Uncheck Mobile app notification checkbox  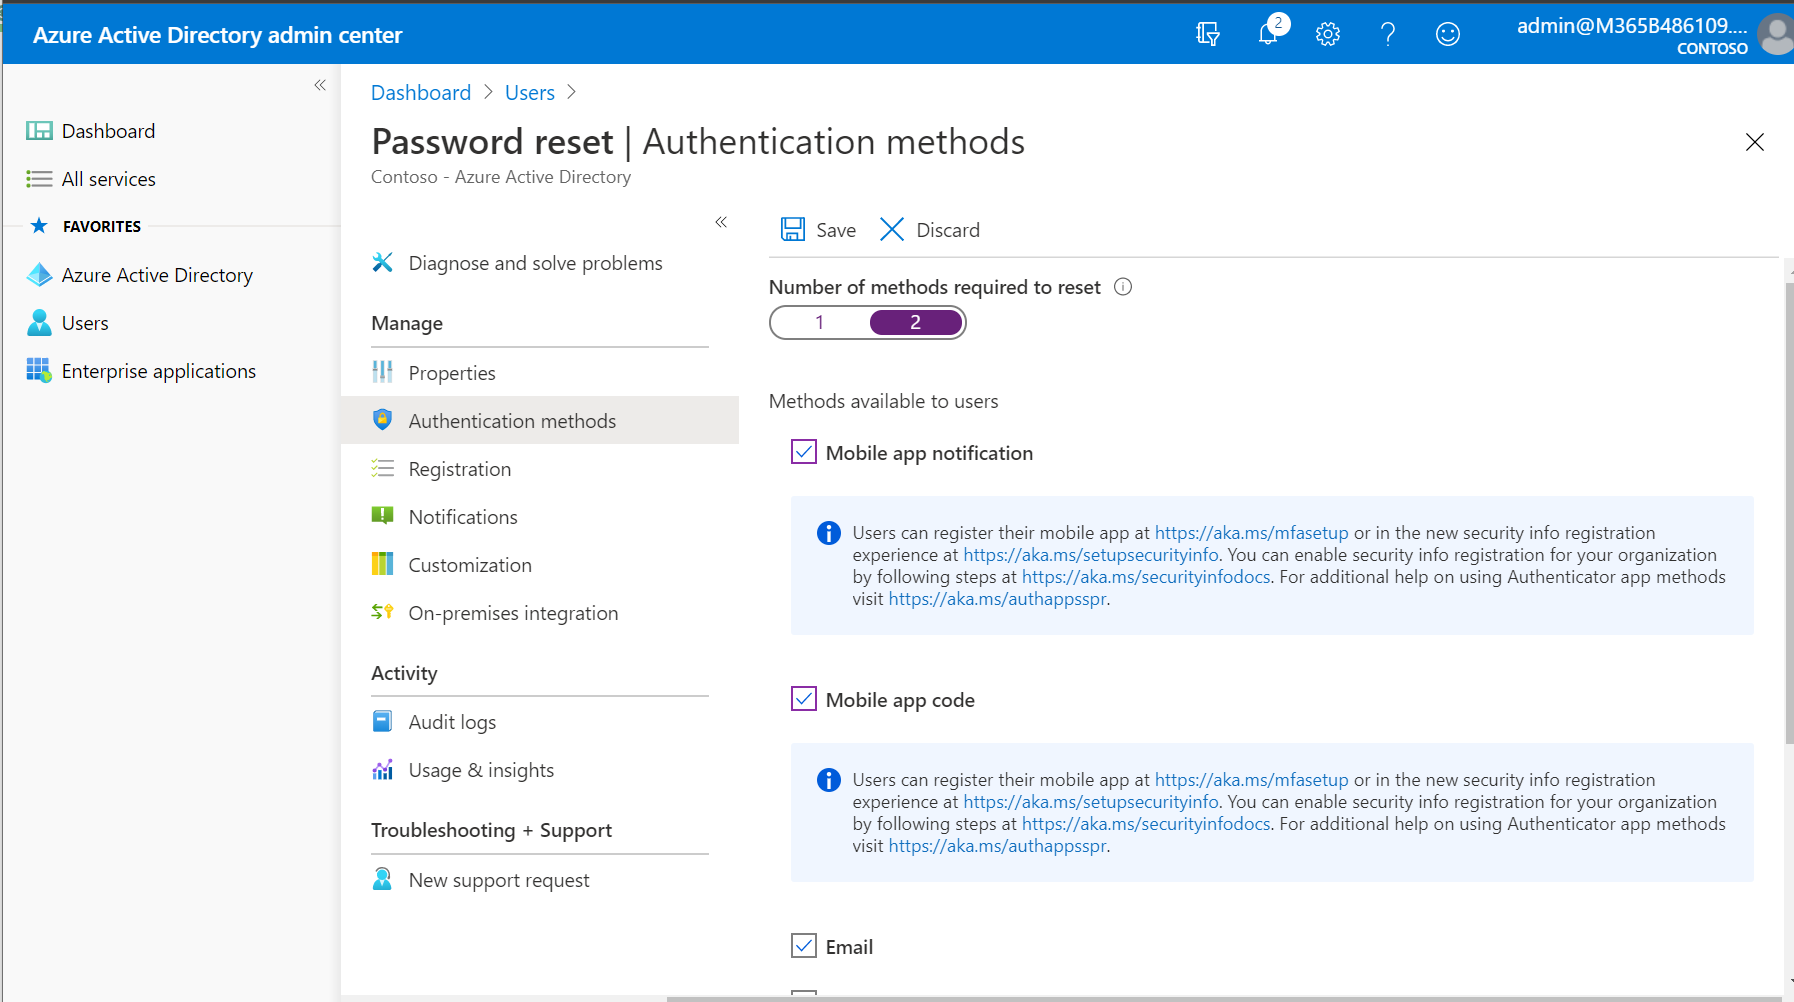[804, 452]
